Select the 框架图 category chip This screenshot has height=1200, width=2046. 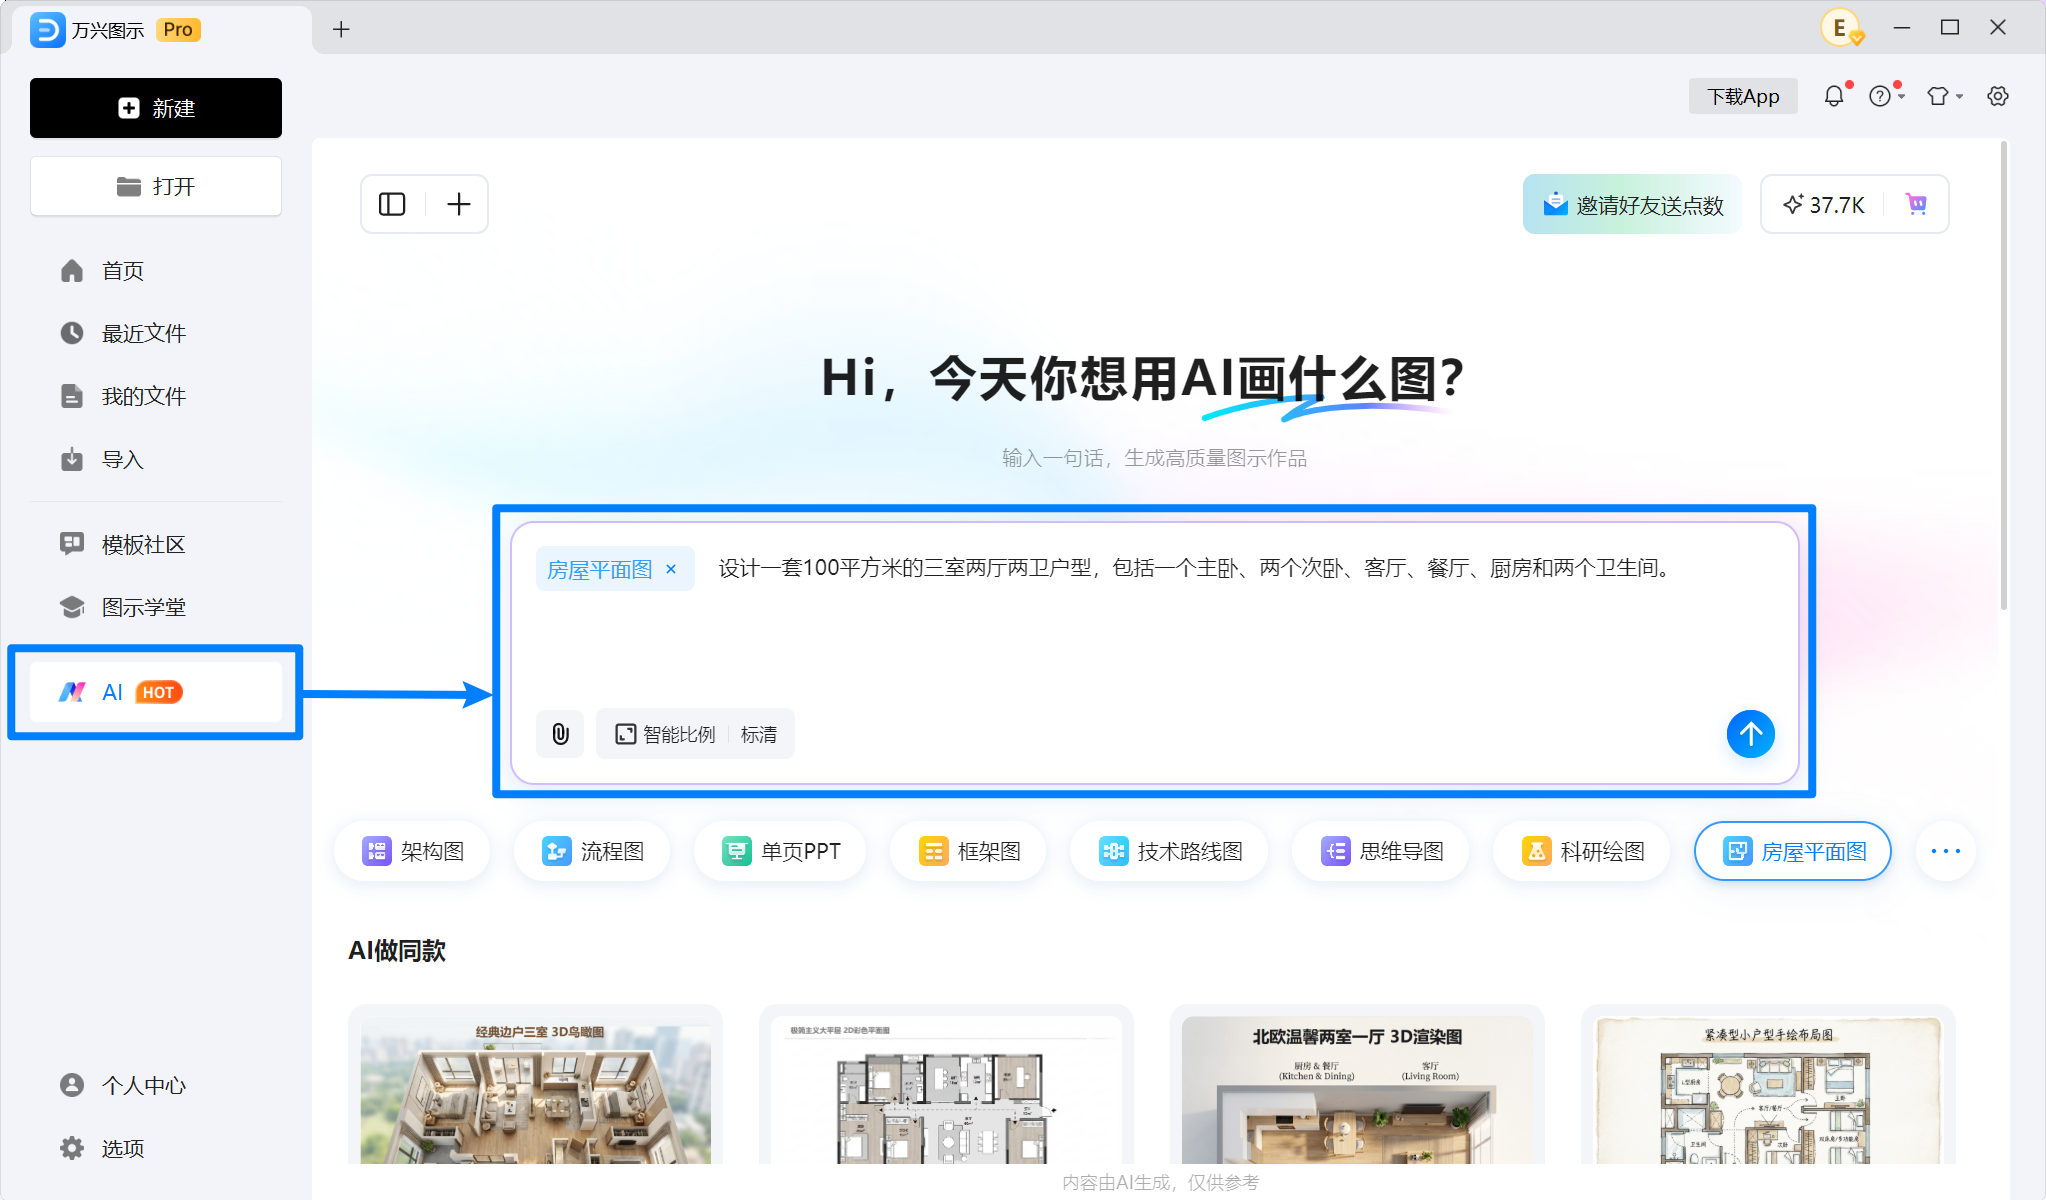(x=968, y=851)
